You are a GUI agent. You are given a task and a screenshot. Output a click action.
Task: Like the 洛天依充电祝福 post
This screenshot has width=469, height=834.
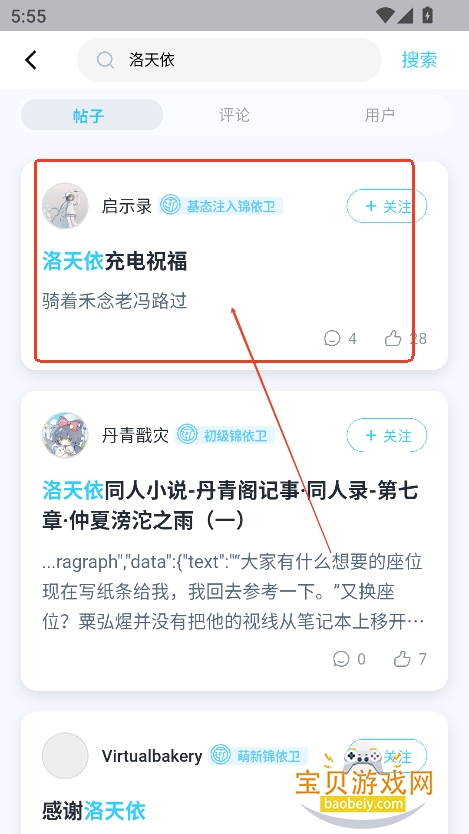pos(393,338)
